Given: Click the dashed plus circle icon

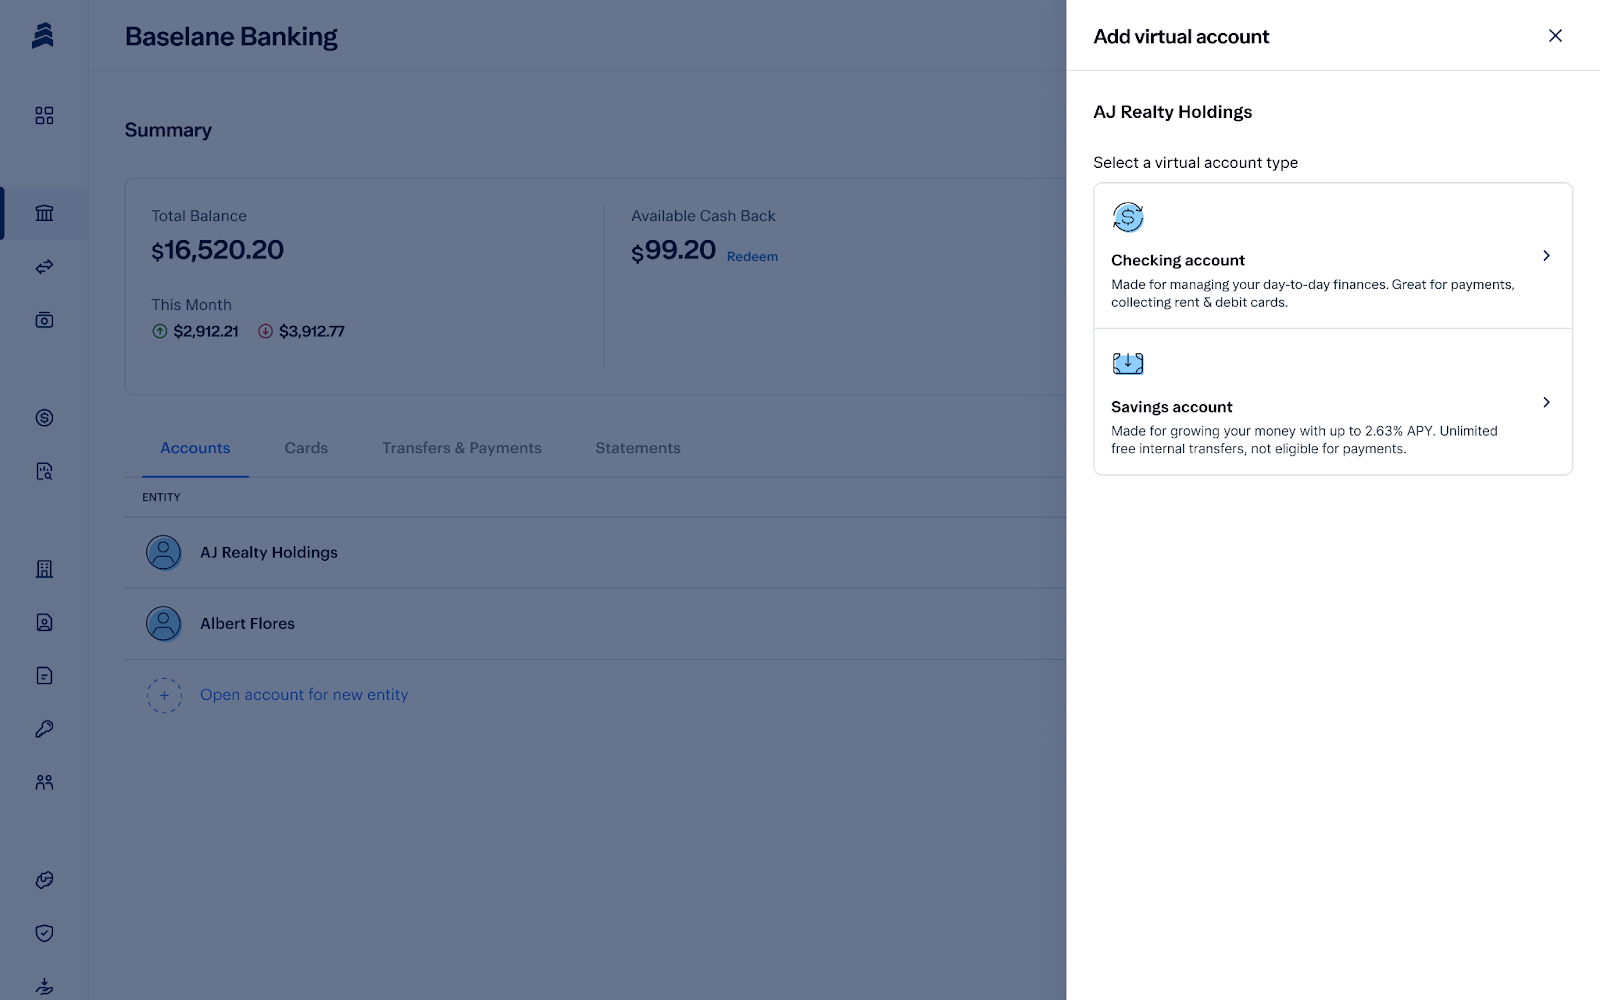Looking at the screenshot, I should pyautogui.click(x=164, y=695).
